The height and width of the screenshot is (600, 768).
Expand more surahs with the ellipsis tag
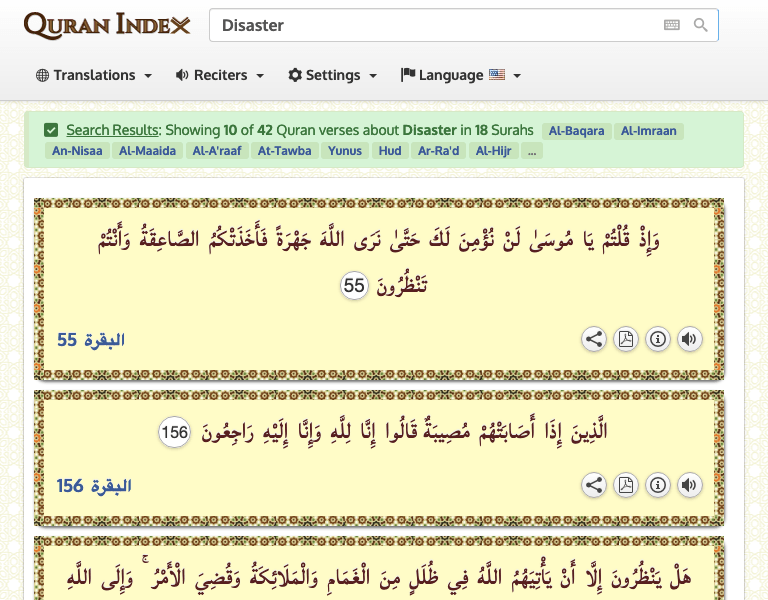pos(532,150)
